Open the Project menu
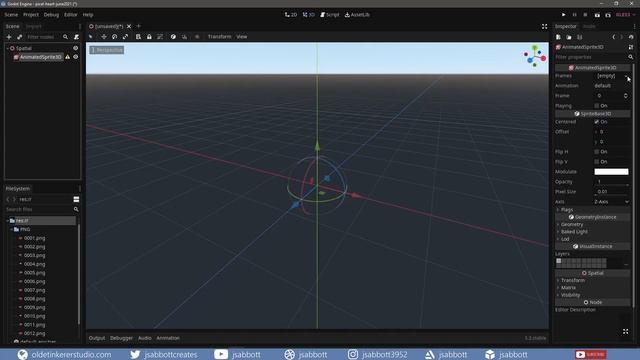The height and width of the screenshot is (360, 640). (31, 15)
